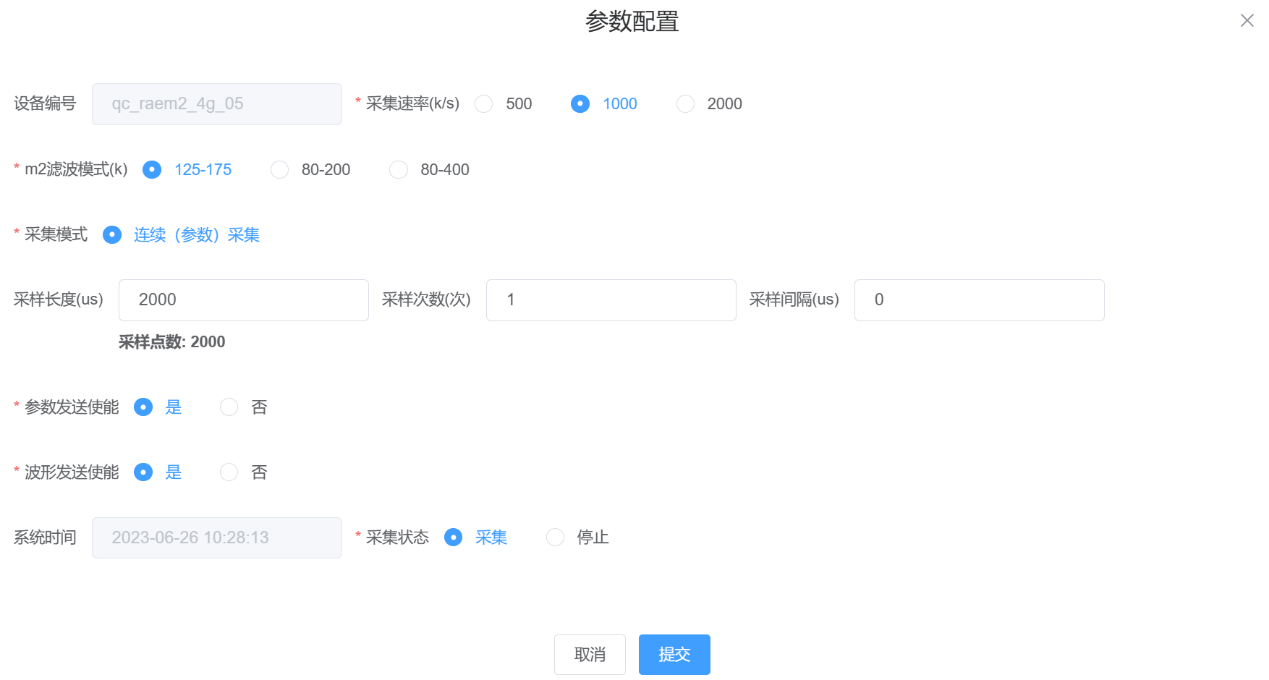The image size is (1269, 680).
Task: Click the m2滤波模式(k) label
Action: click(76, 170)
